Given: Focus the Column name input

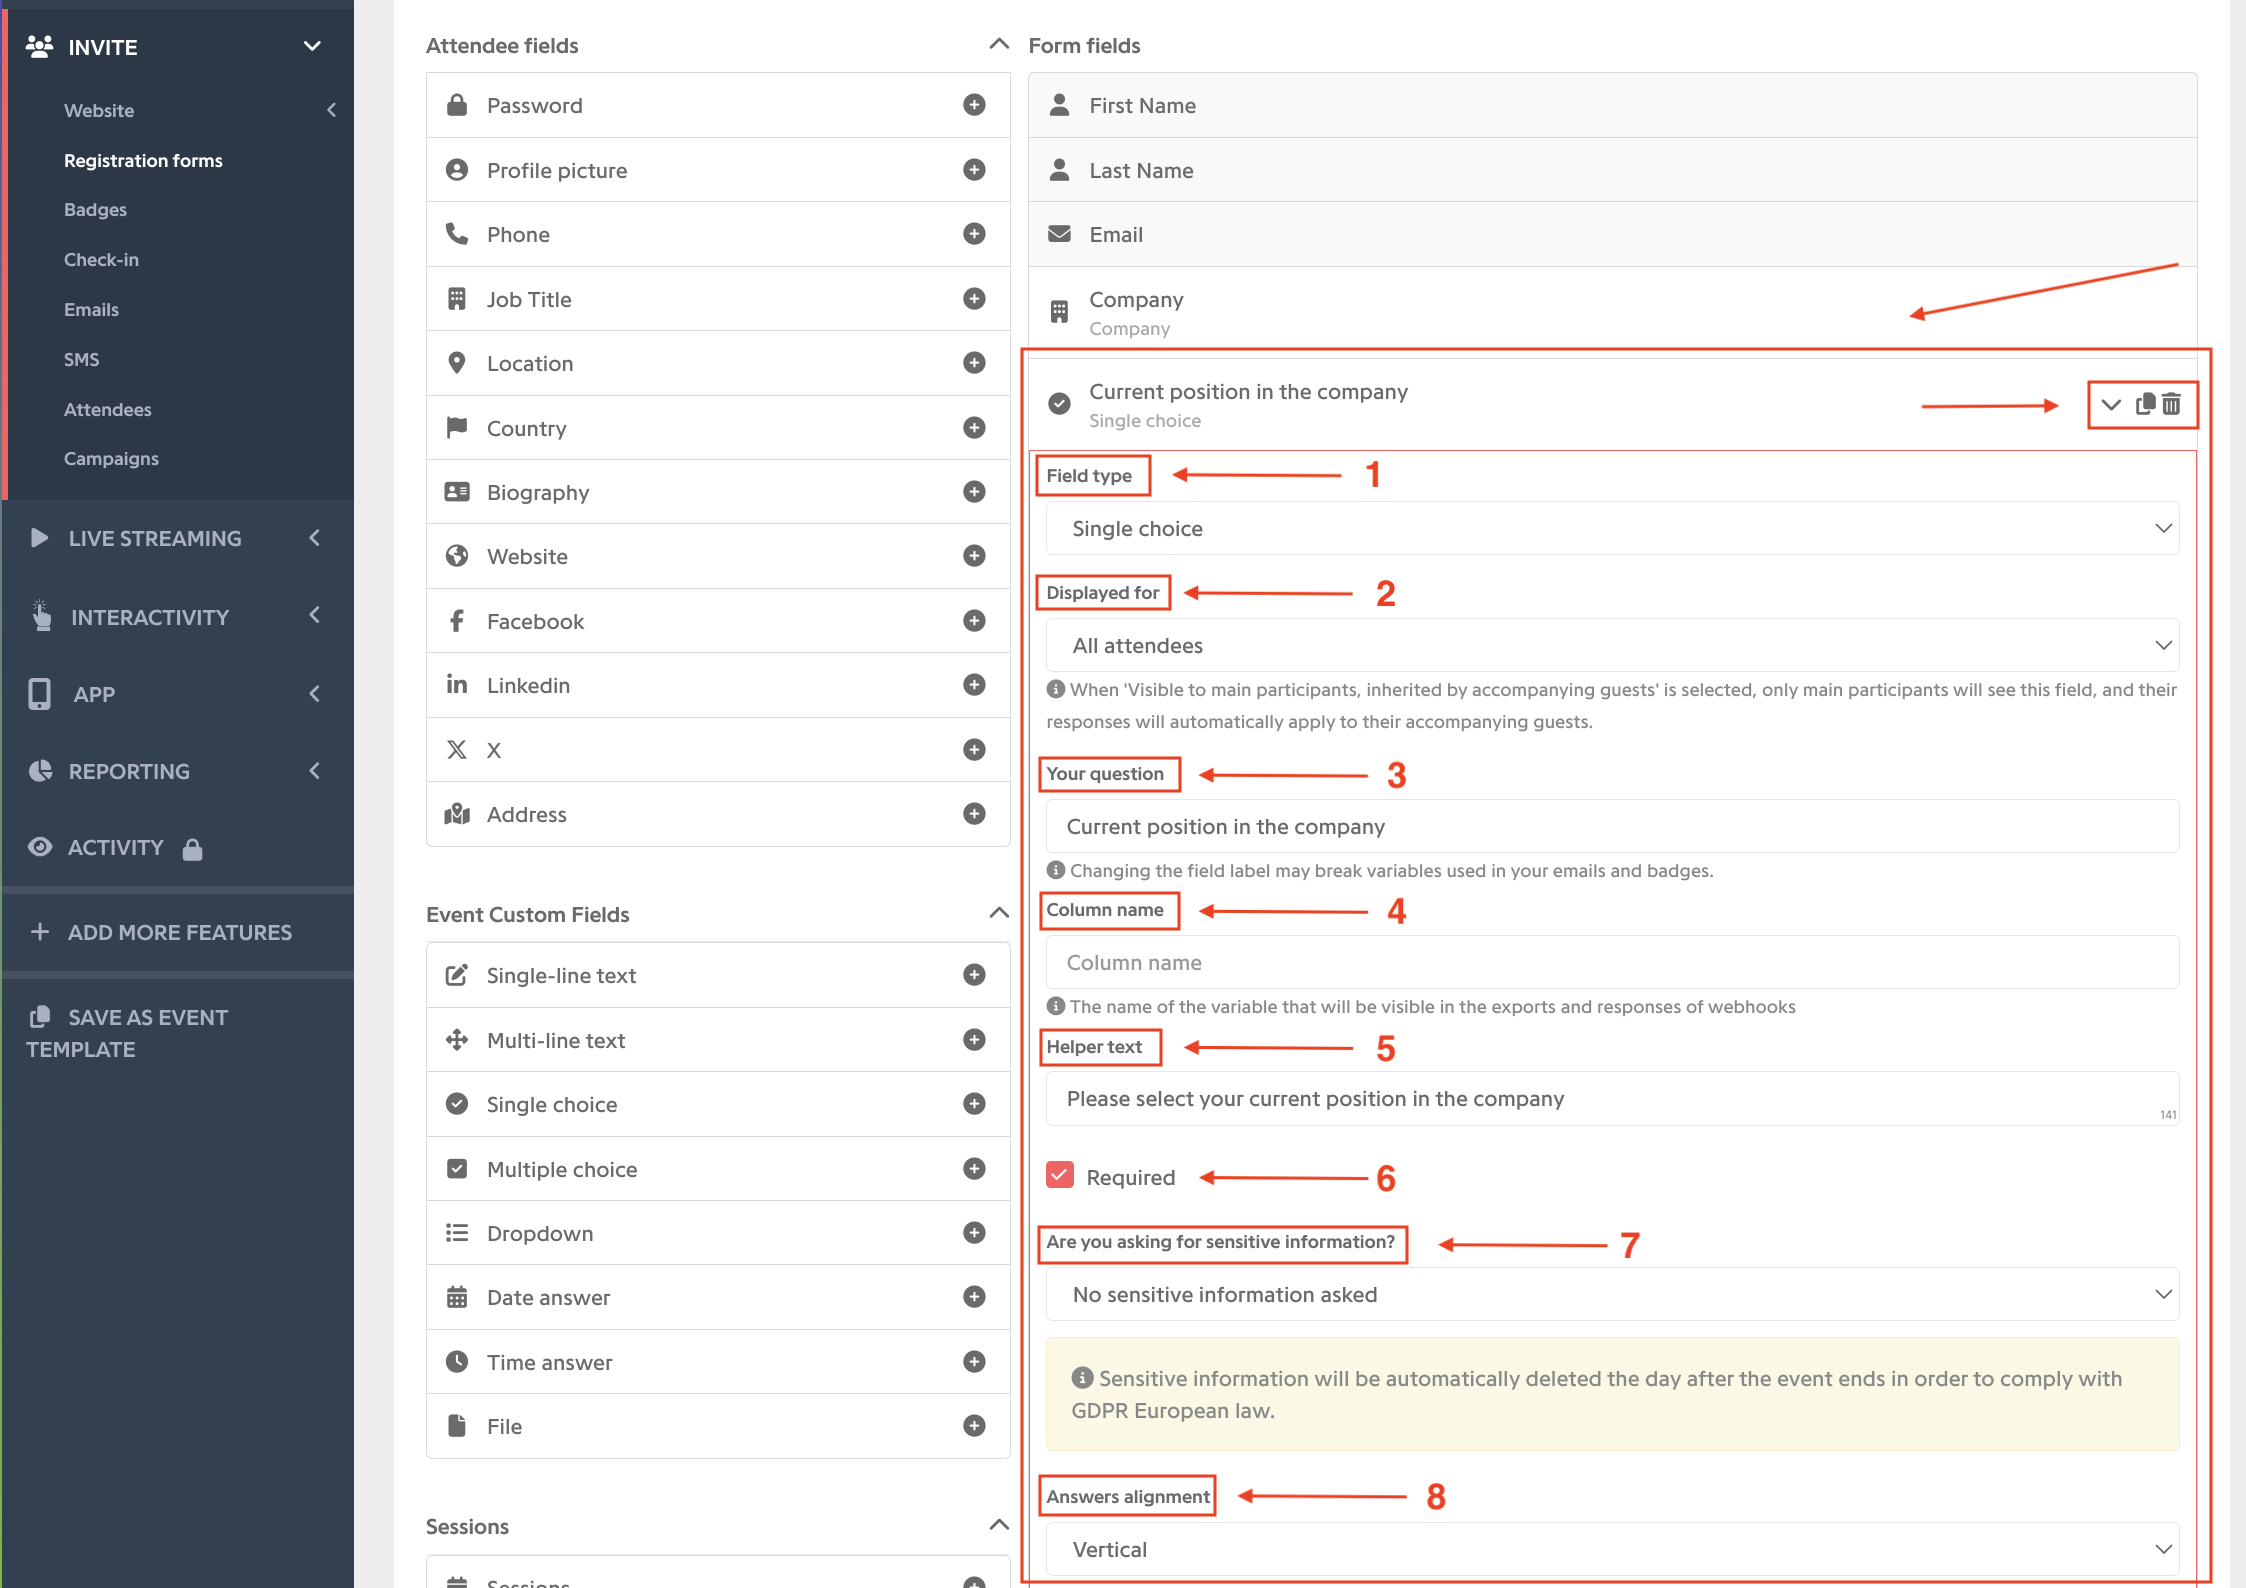Looking at the screenshot, I should [x=1612, y=962].
